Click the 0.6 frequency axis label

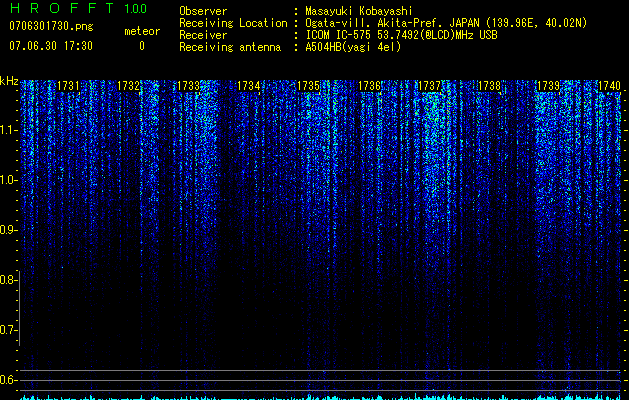[x=7, y=380]
